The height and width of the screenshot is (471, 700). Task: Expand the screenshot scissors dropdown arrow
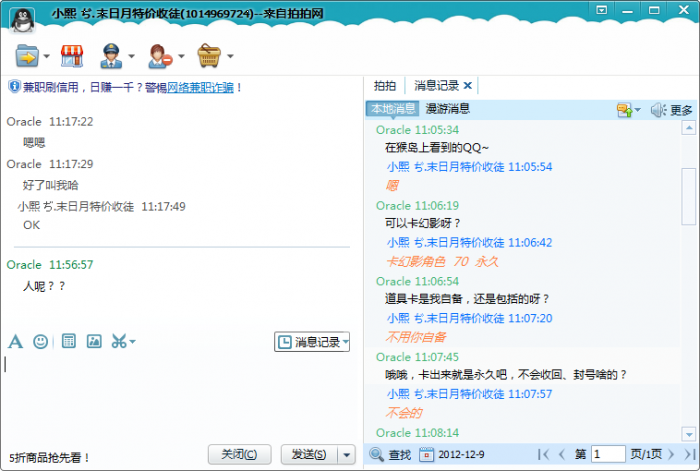(132, 342)
